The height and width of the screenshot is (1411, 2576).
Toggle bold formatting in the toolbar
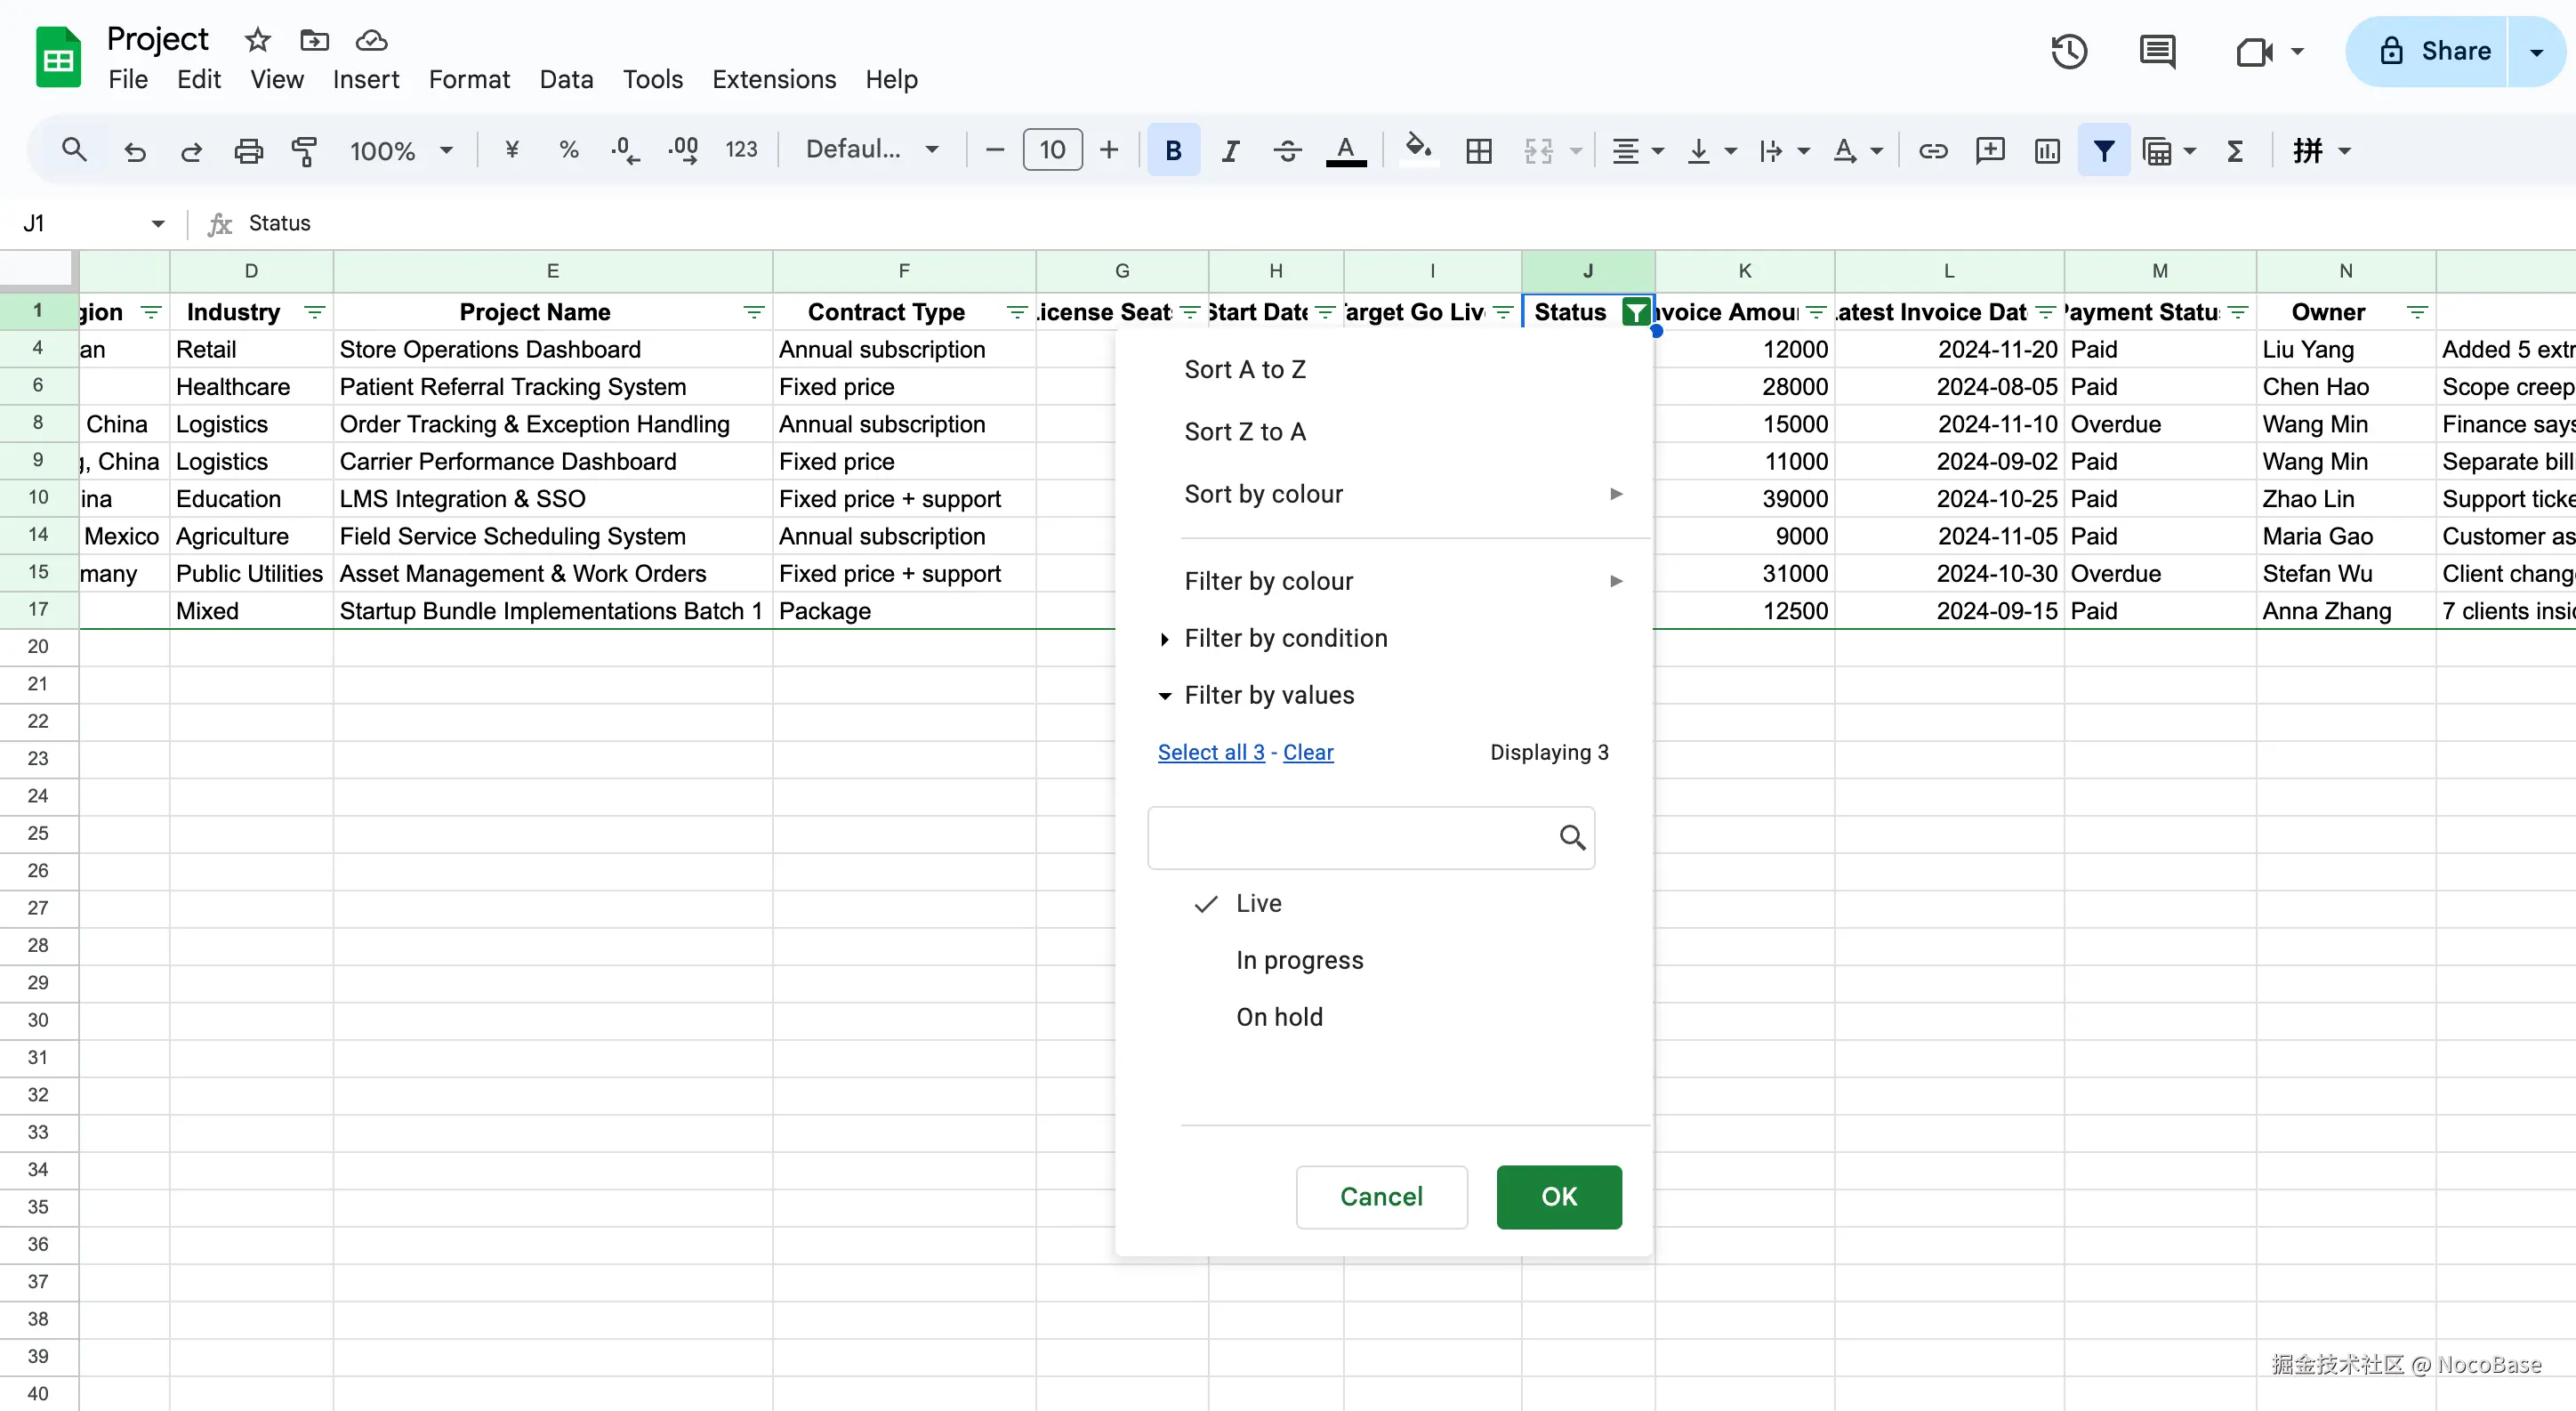tap(1172, 150)
